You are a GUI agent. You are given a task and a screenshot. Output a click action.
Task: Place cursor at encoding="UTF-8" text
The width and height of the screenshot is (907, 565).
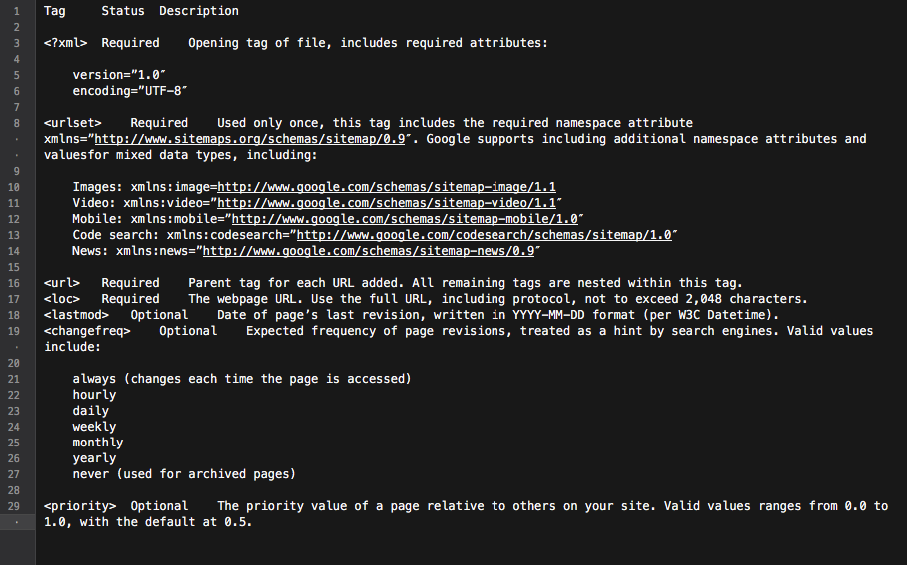130,91
